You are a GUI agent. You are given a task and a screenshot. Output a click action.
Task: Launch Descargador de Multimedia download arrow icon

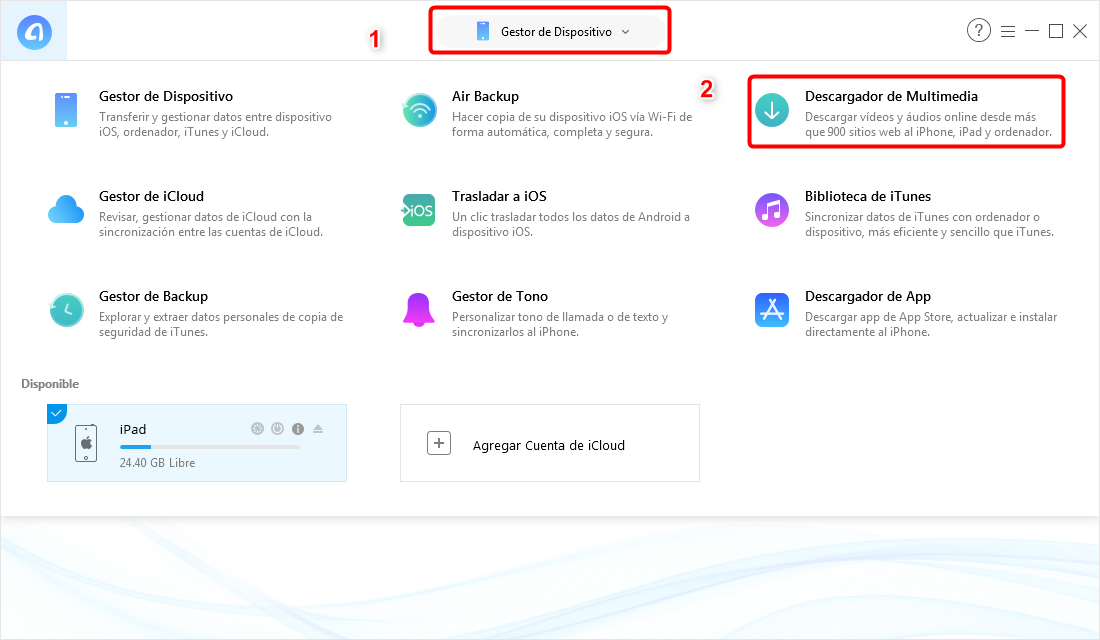pyautogui.click(x=772, y=110)
